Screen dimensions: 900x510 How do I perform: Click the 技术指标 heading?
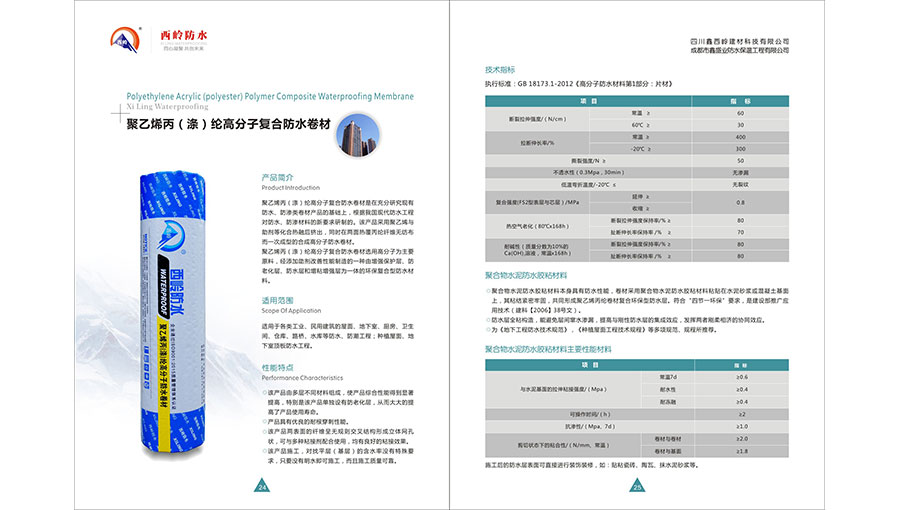tap(499, 70)
